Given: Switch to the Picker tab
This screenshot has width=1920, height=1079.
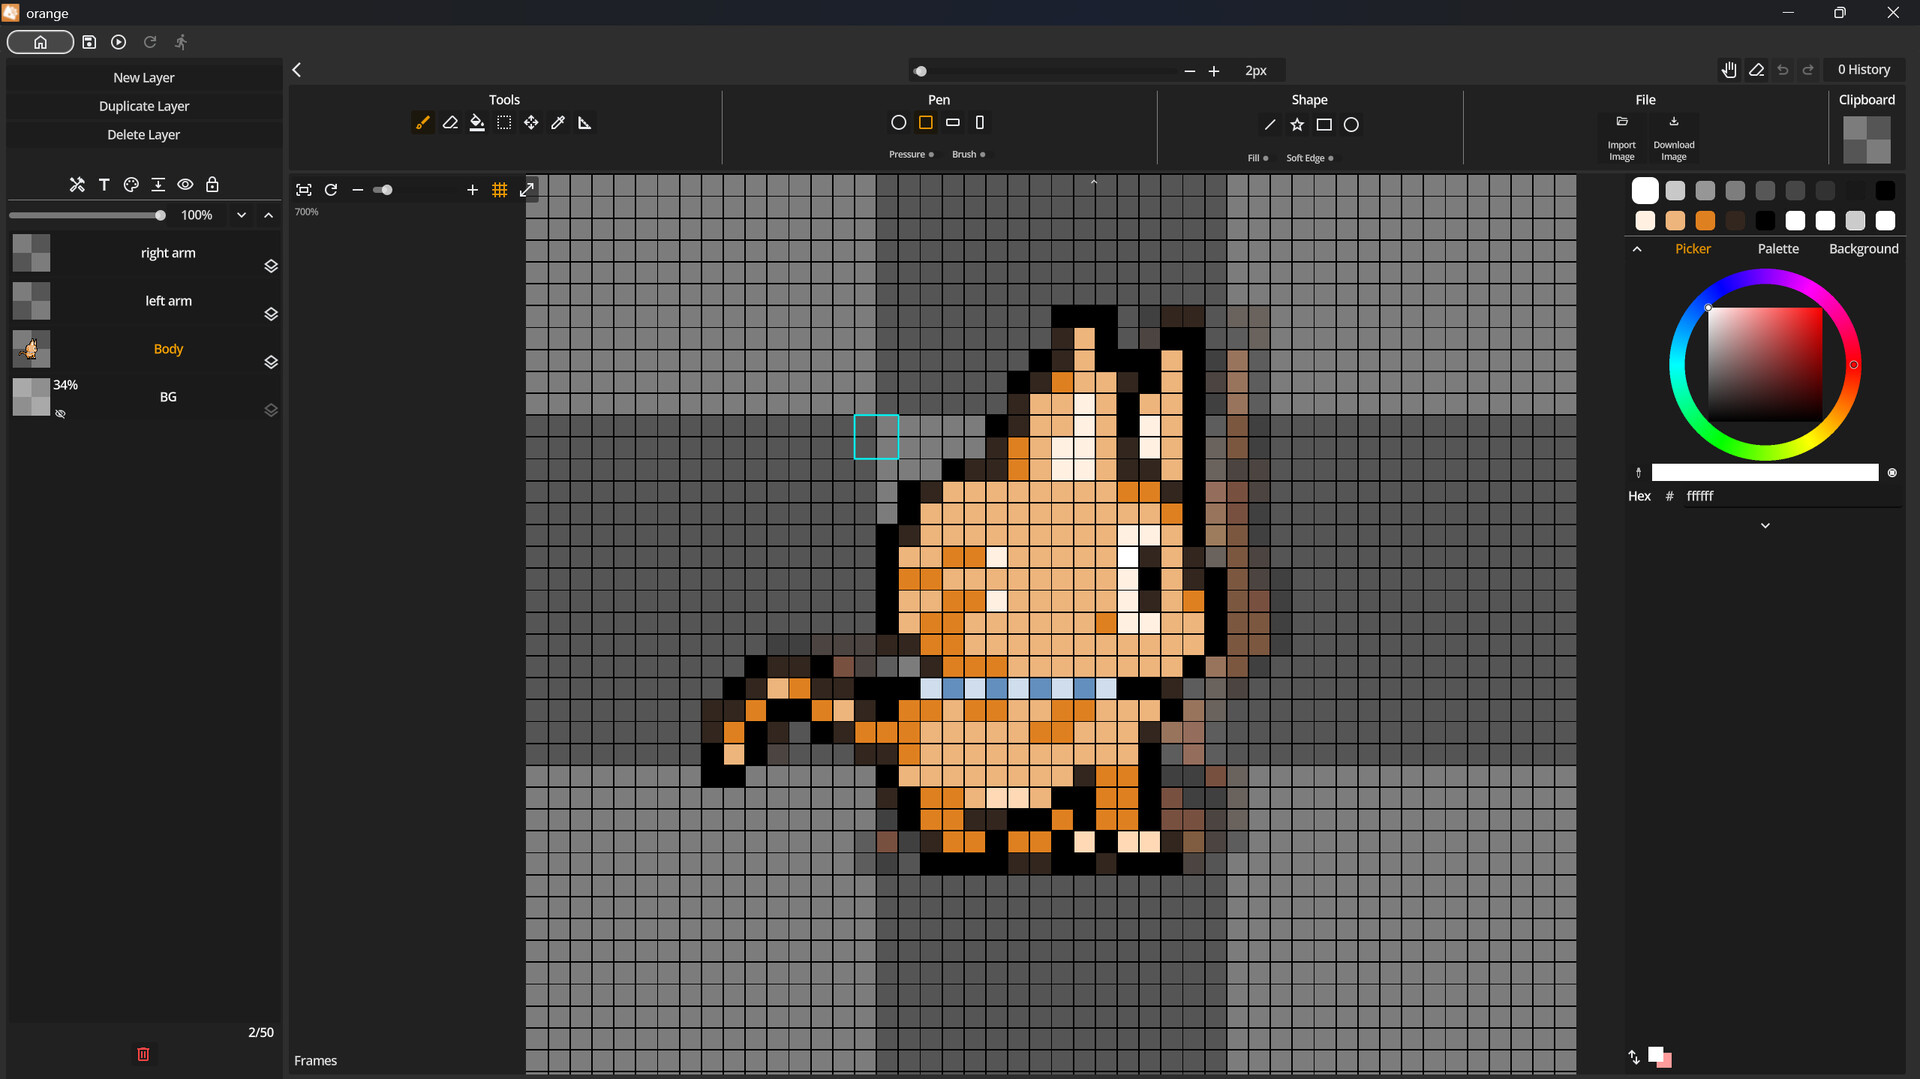Looking at the screenshot, I should point(1692,249).
